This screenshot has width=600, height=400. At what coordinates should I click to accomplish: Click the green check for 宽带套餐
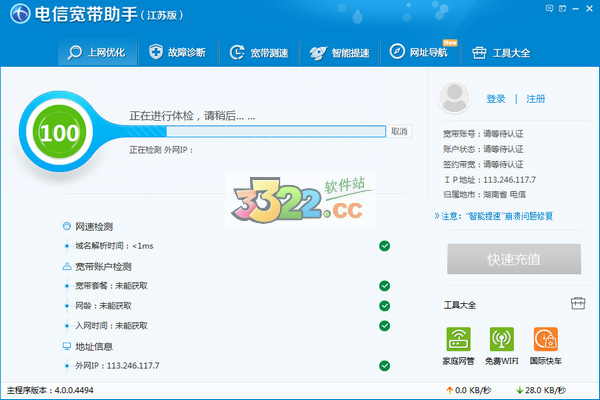coord(385,286)
